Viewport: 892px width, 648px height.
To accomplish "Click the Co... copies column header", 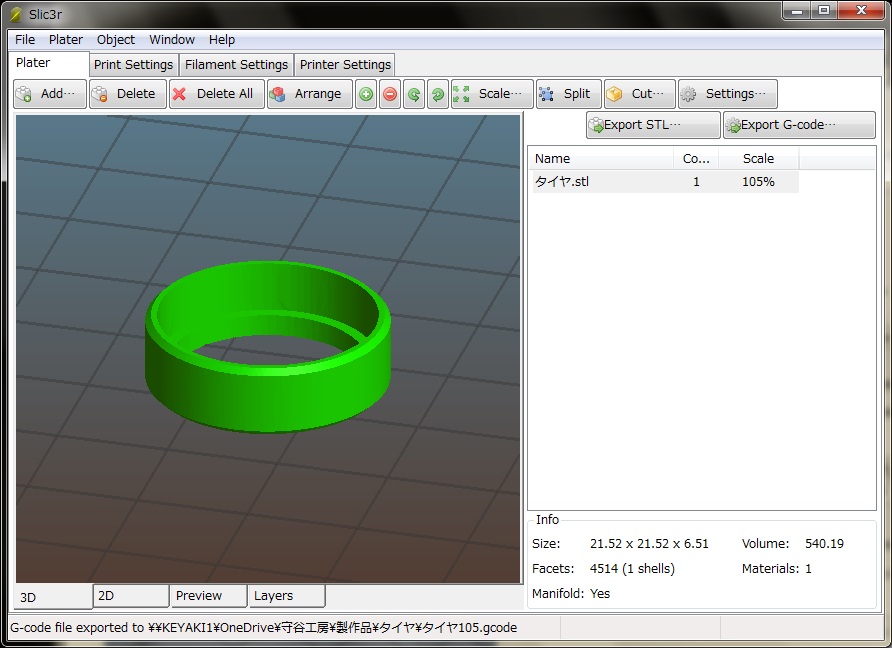I will 696,159.
